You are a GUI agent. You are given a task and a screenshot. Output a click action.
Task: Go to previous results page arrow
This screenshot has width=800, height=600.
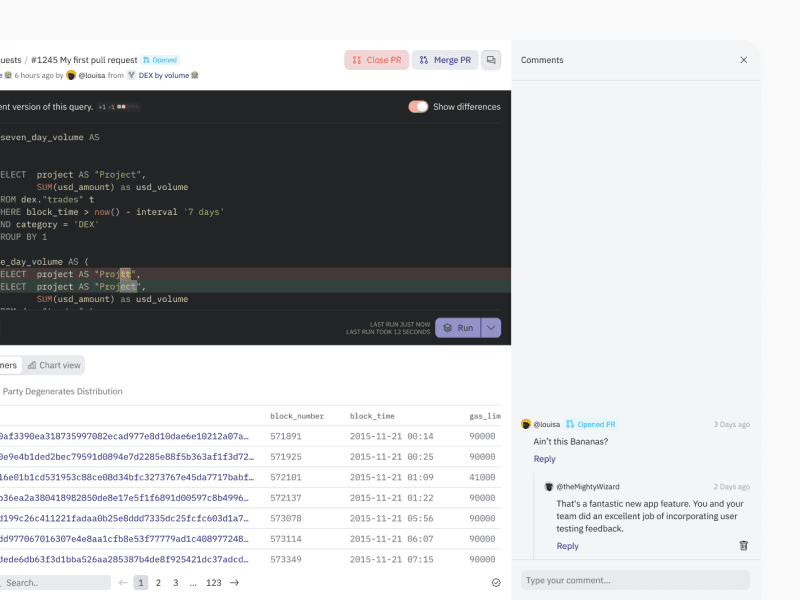point(123,582)
